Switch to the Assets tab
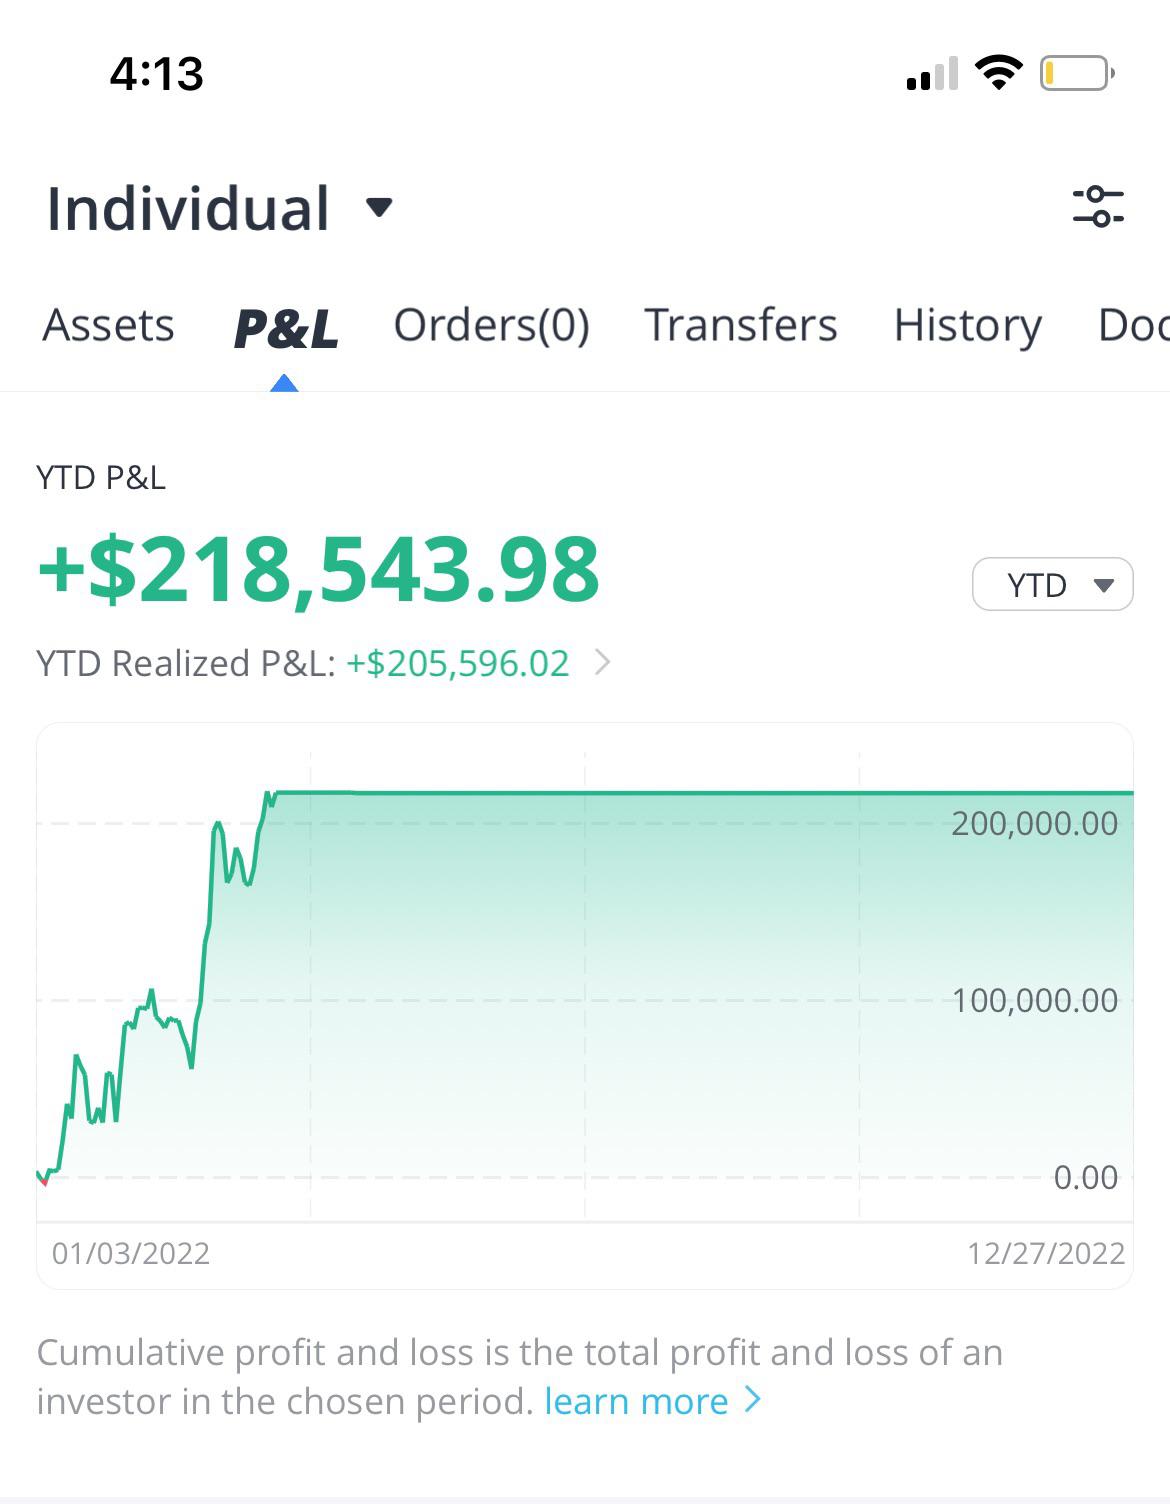 [108, 326]
